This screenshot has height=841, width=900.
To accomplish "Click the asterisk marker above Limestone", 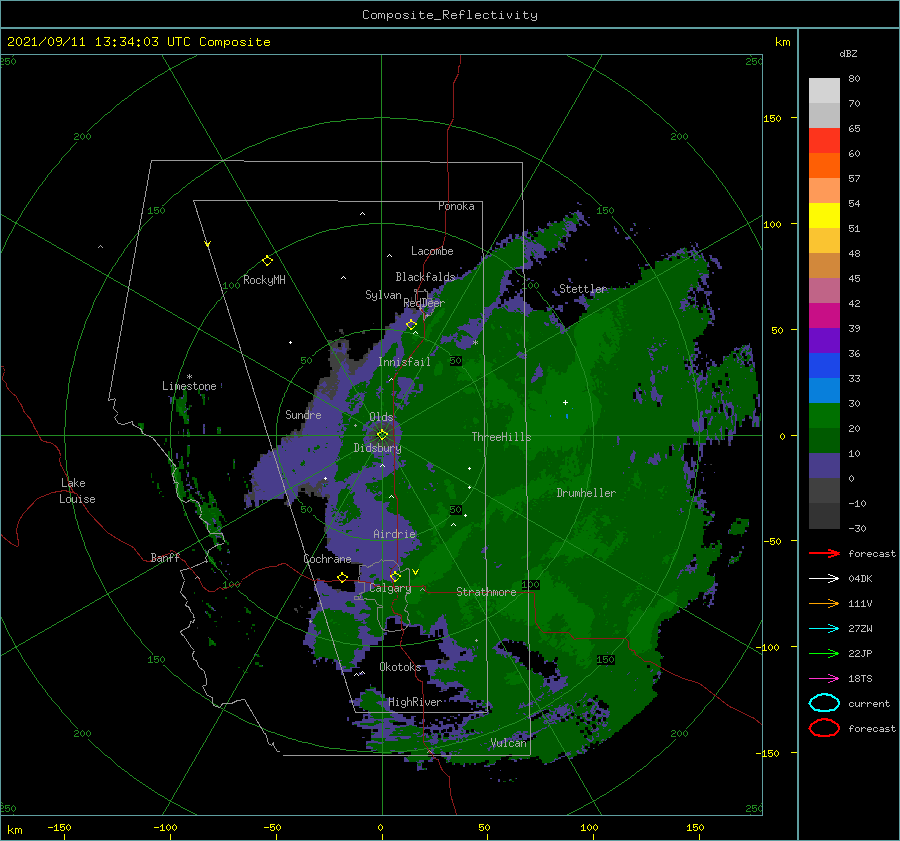I will 189,377.
